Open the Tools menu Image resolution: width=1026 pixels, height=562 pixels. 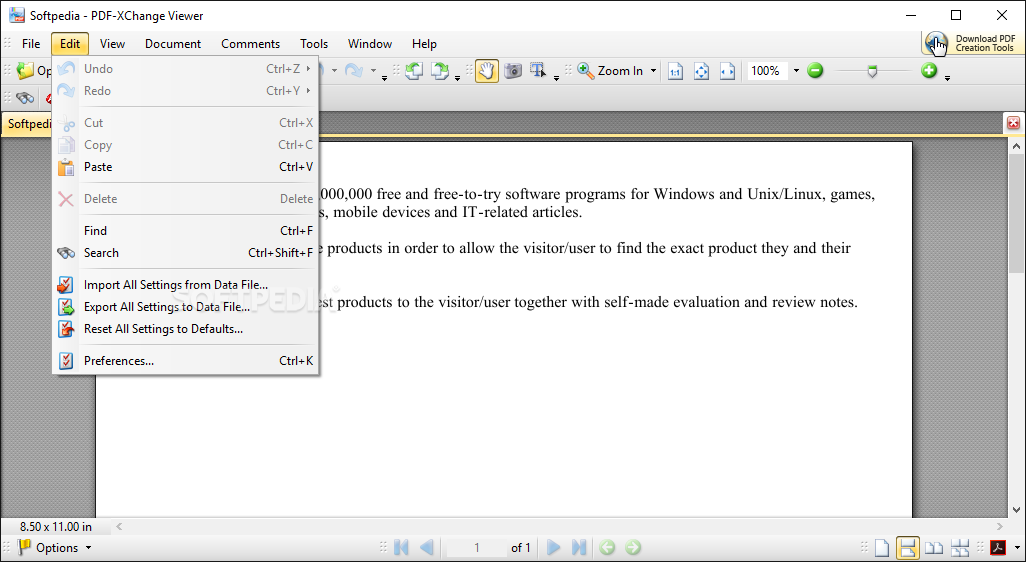[313, 44]
